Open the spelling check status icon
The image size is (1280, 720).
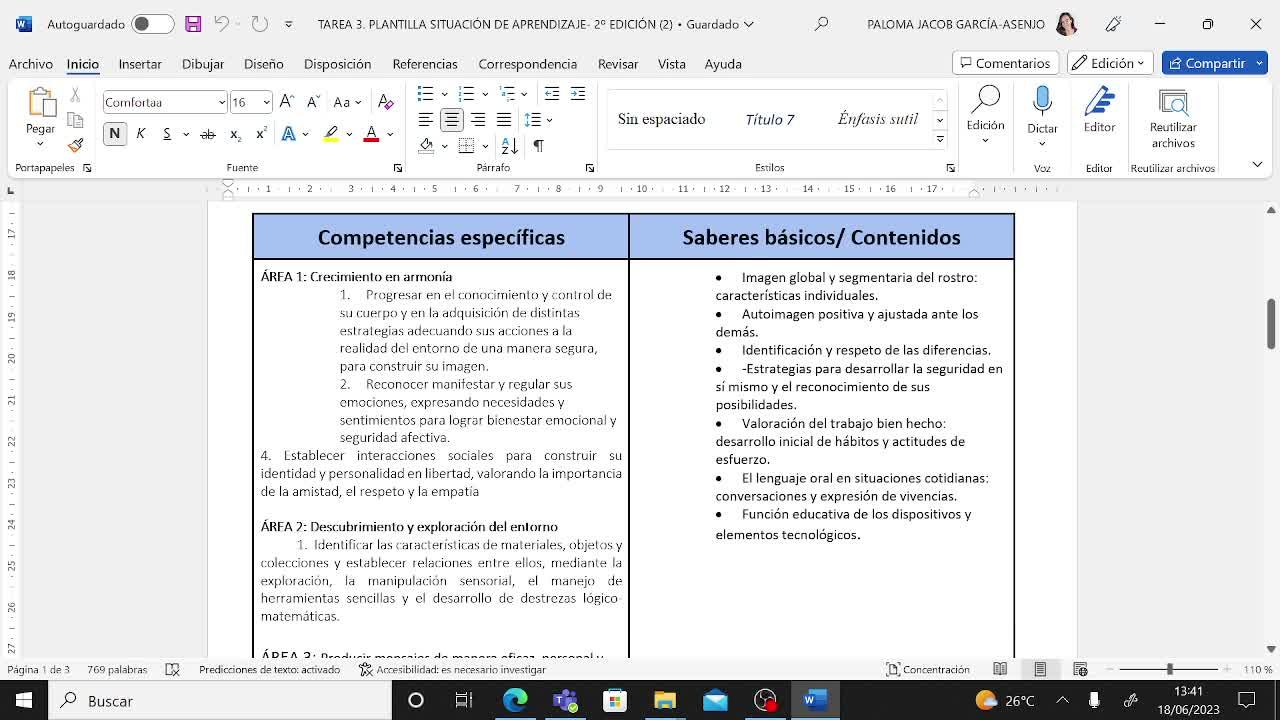[172, 670]
